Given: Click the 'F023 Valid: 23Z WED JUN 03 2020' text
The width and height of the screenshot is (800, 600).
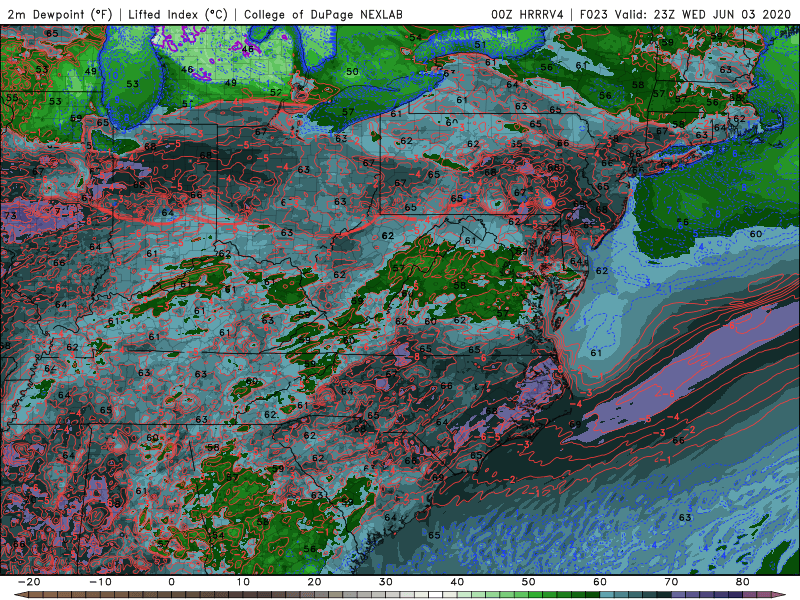Looking at the screenshot, I should (685, 14).
